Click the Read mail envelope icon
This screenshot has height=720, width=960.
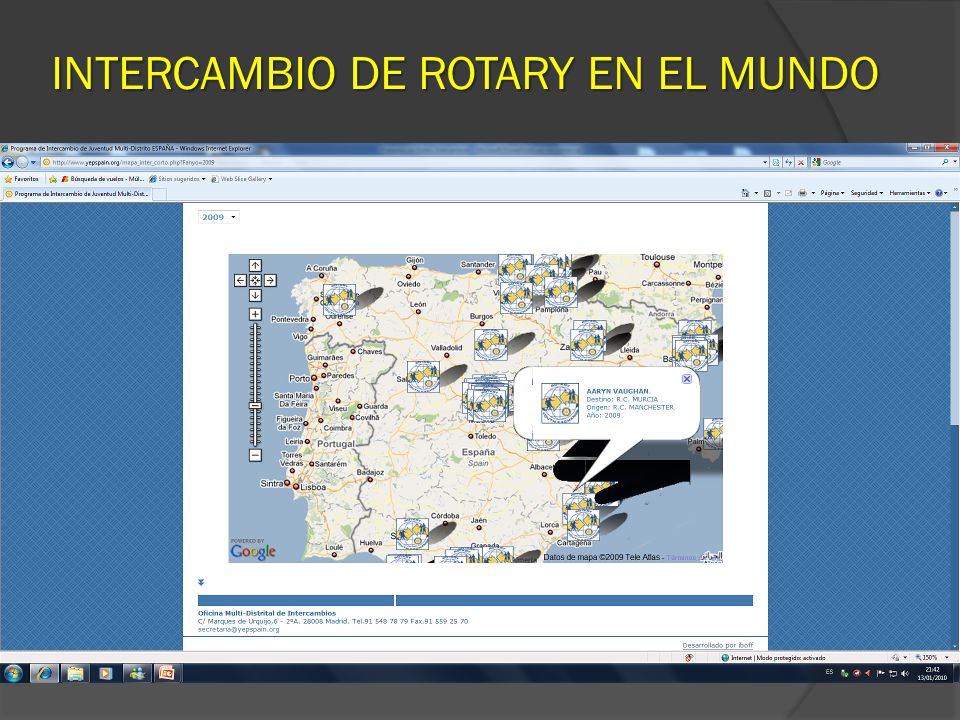coord(789,193)
